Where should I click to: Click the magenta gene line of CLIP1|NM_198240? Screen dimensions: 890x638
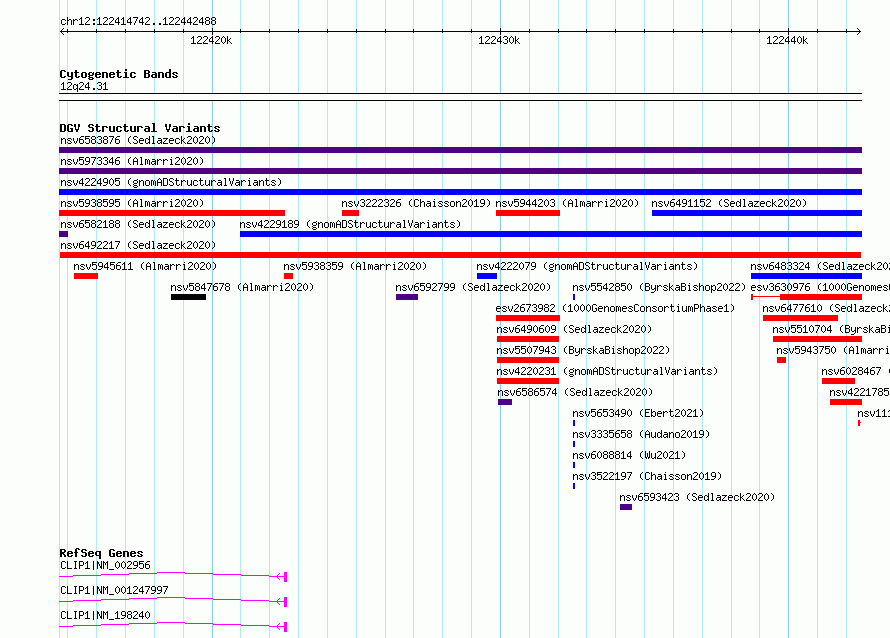173,625
